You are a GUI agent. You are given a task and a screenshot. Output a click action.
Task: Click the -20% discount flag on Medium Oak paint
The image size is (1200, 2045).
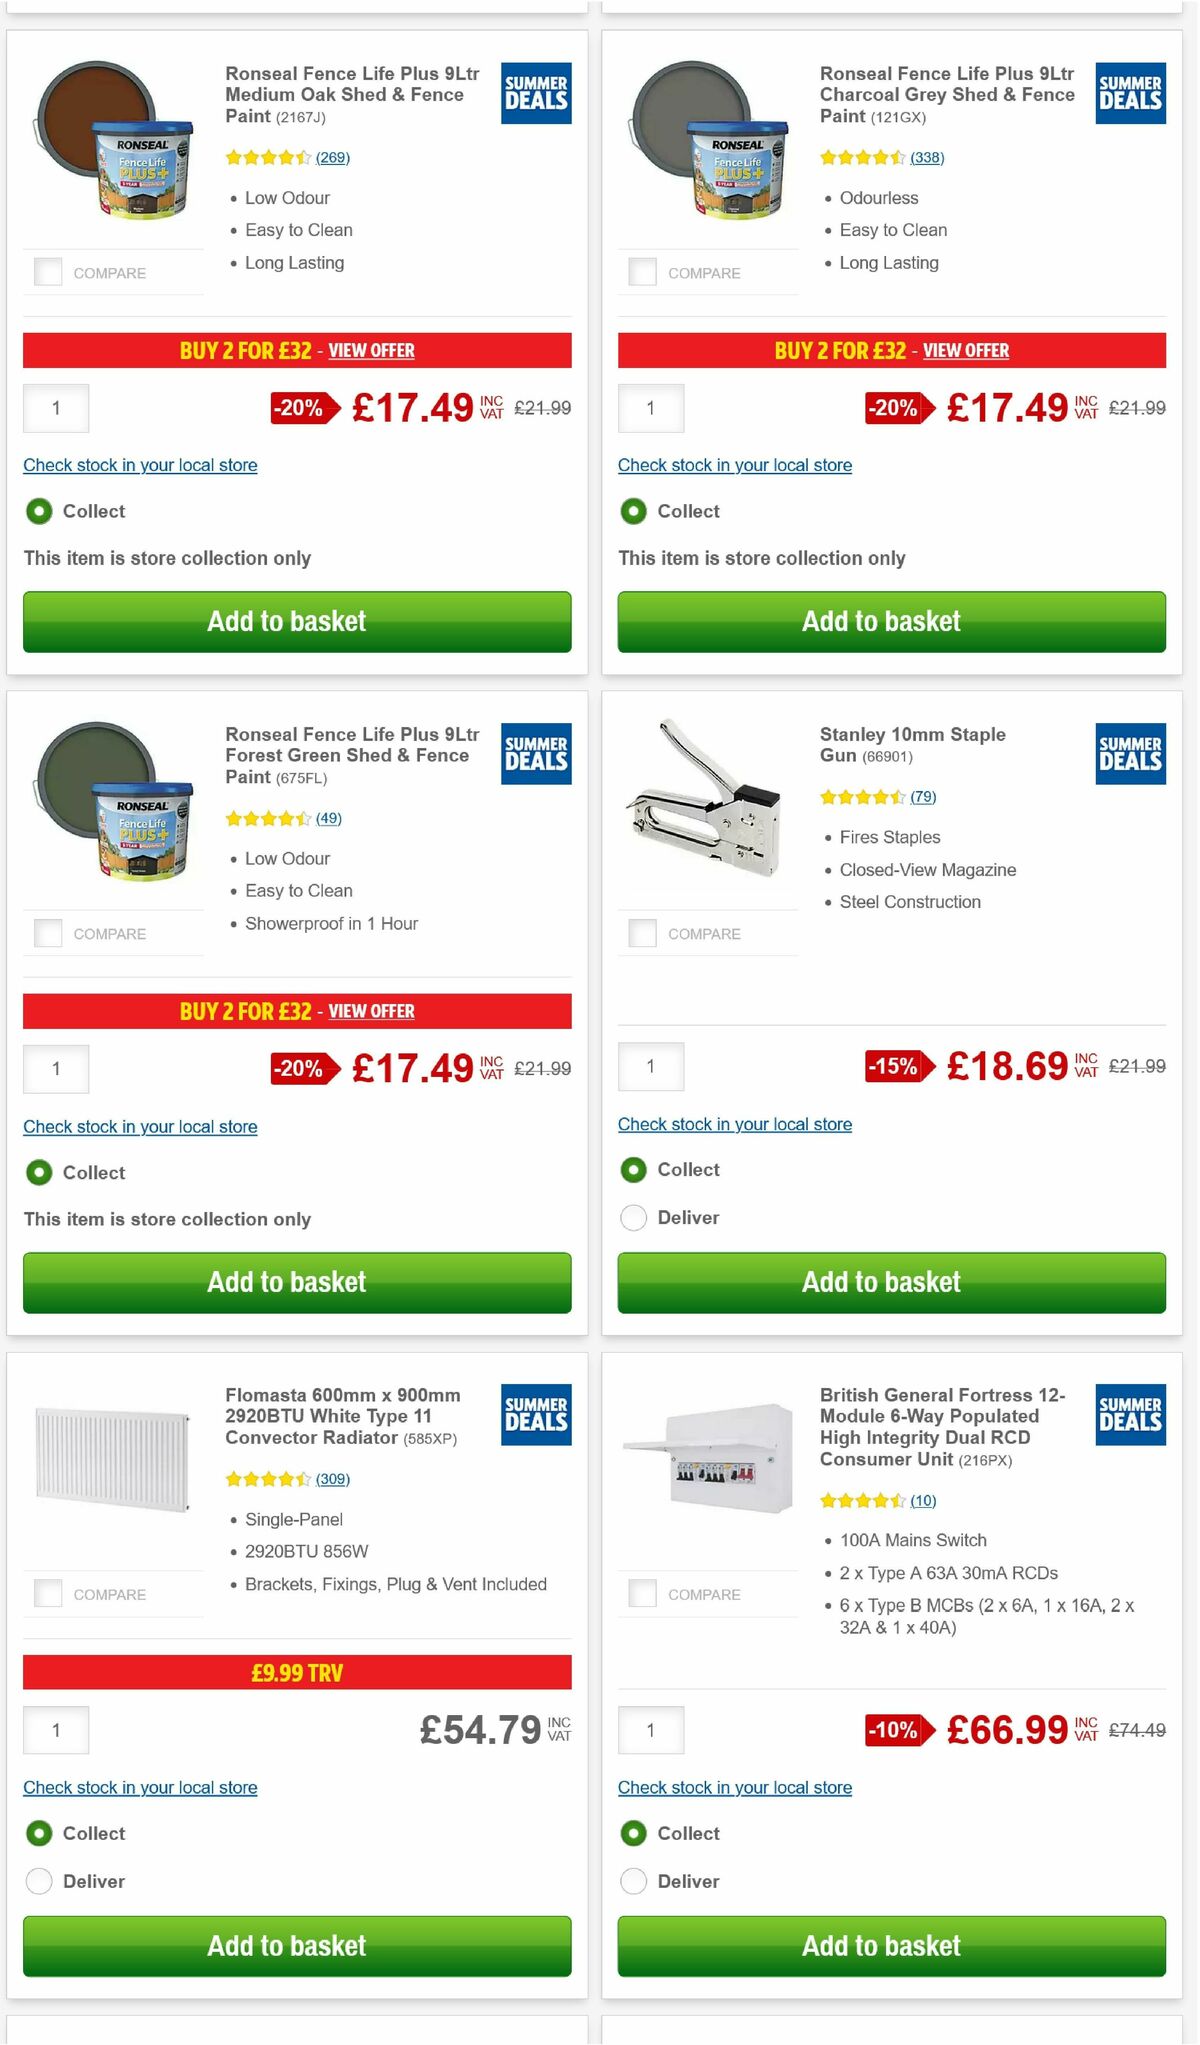297,408
